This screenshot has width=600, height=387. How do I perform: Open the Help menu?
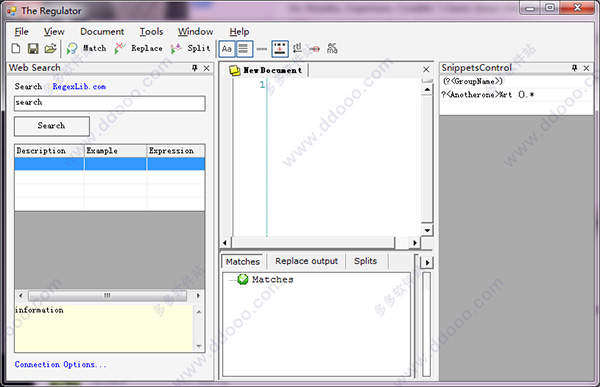pyautogui.click(x=239, y=32)
